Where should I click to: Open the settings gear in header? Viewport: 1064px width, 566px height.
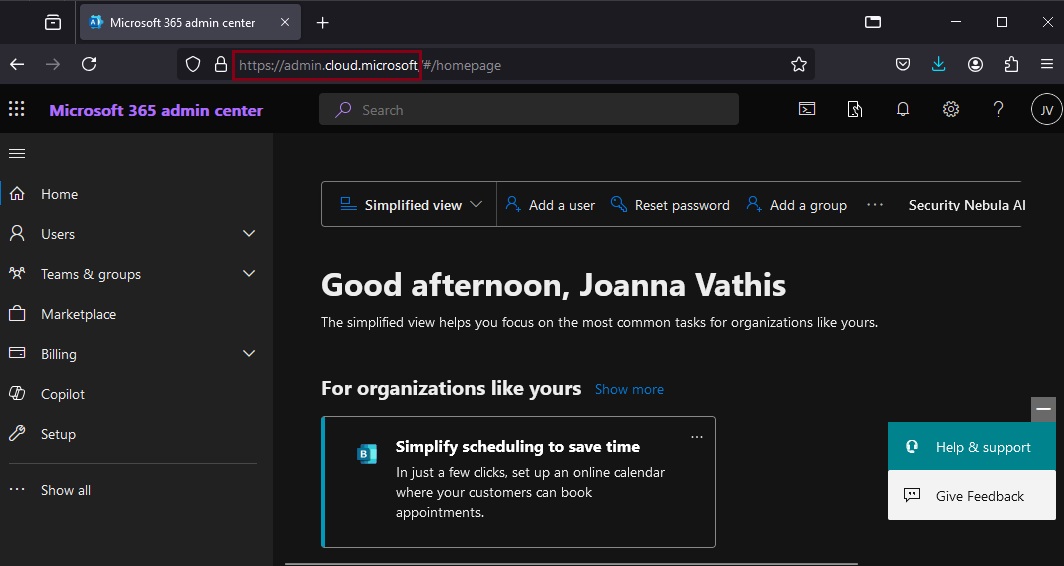pyautogui.click(x=951, y=110)
